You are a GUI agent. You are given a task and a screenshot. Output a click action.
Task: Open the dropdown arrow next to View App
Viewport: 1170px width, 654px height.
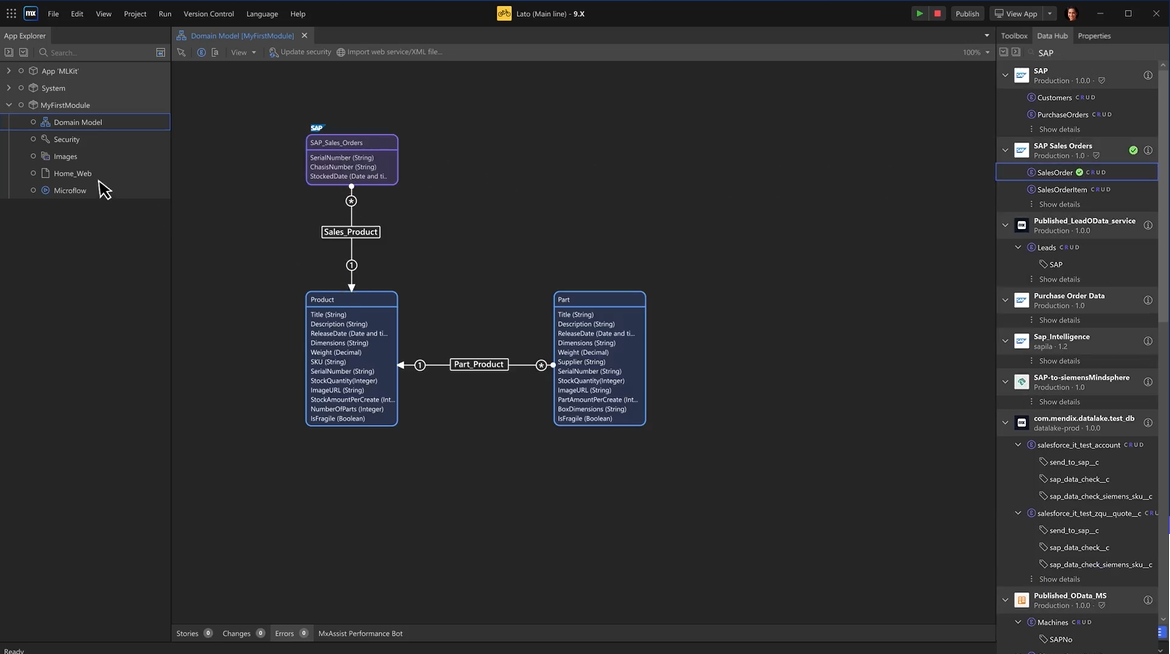pos(1049,13)
